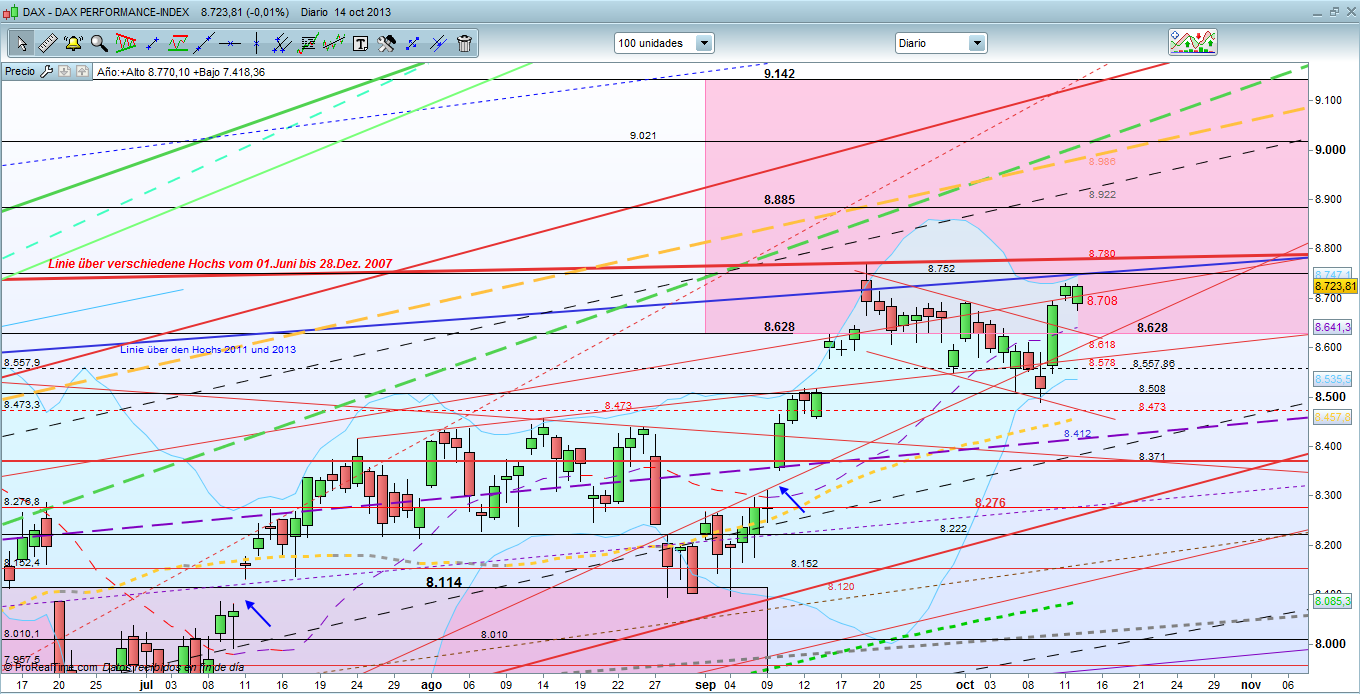The width and height of the screenshot is (1360, 694).
Task: Click the 'sep' month label on time axis
Action: (x=706, y=685)
